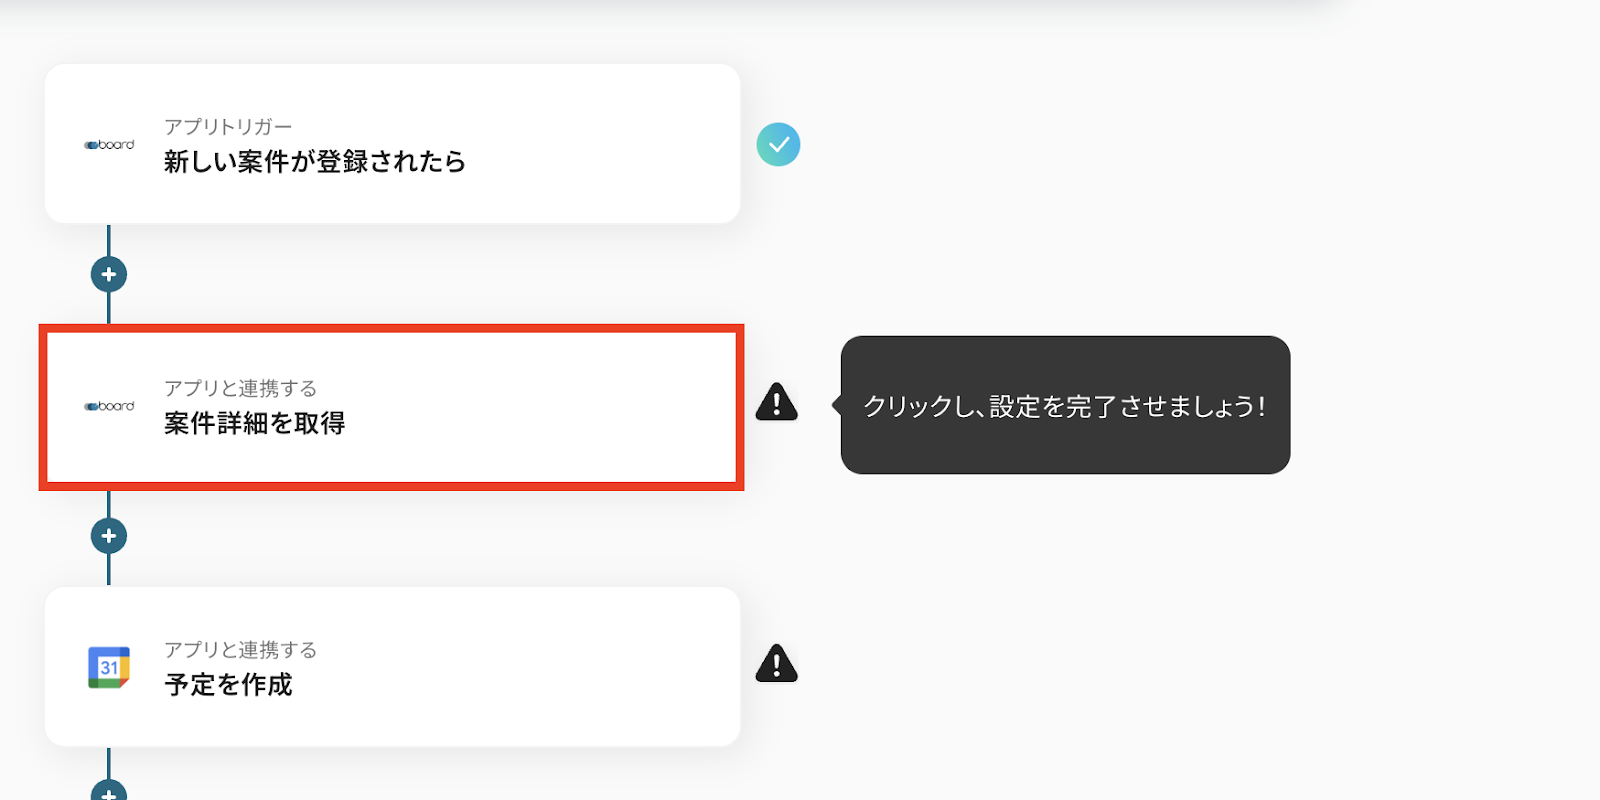The height and width of the screenshot is (800, 1600).
Task: Open the 案件詳細を取得 step
Action: 392,407
